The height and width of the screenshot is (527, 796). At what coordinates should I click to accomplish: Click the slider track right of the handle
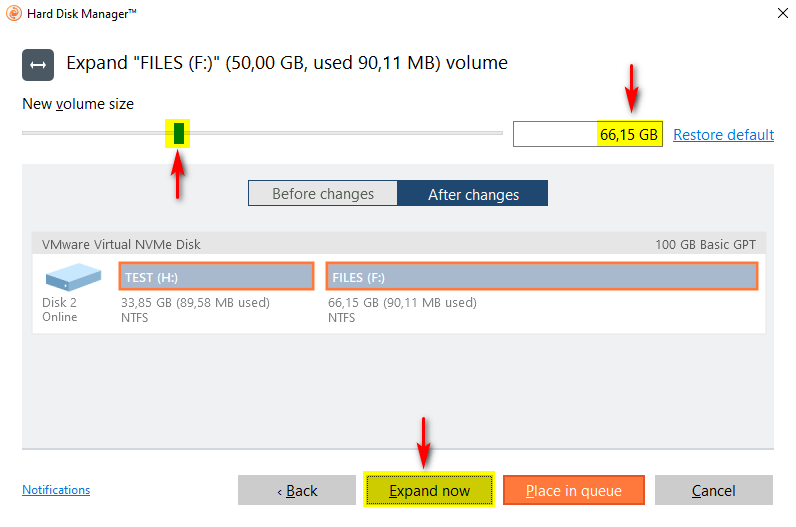click(x=340, y=133)
